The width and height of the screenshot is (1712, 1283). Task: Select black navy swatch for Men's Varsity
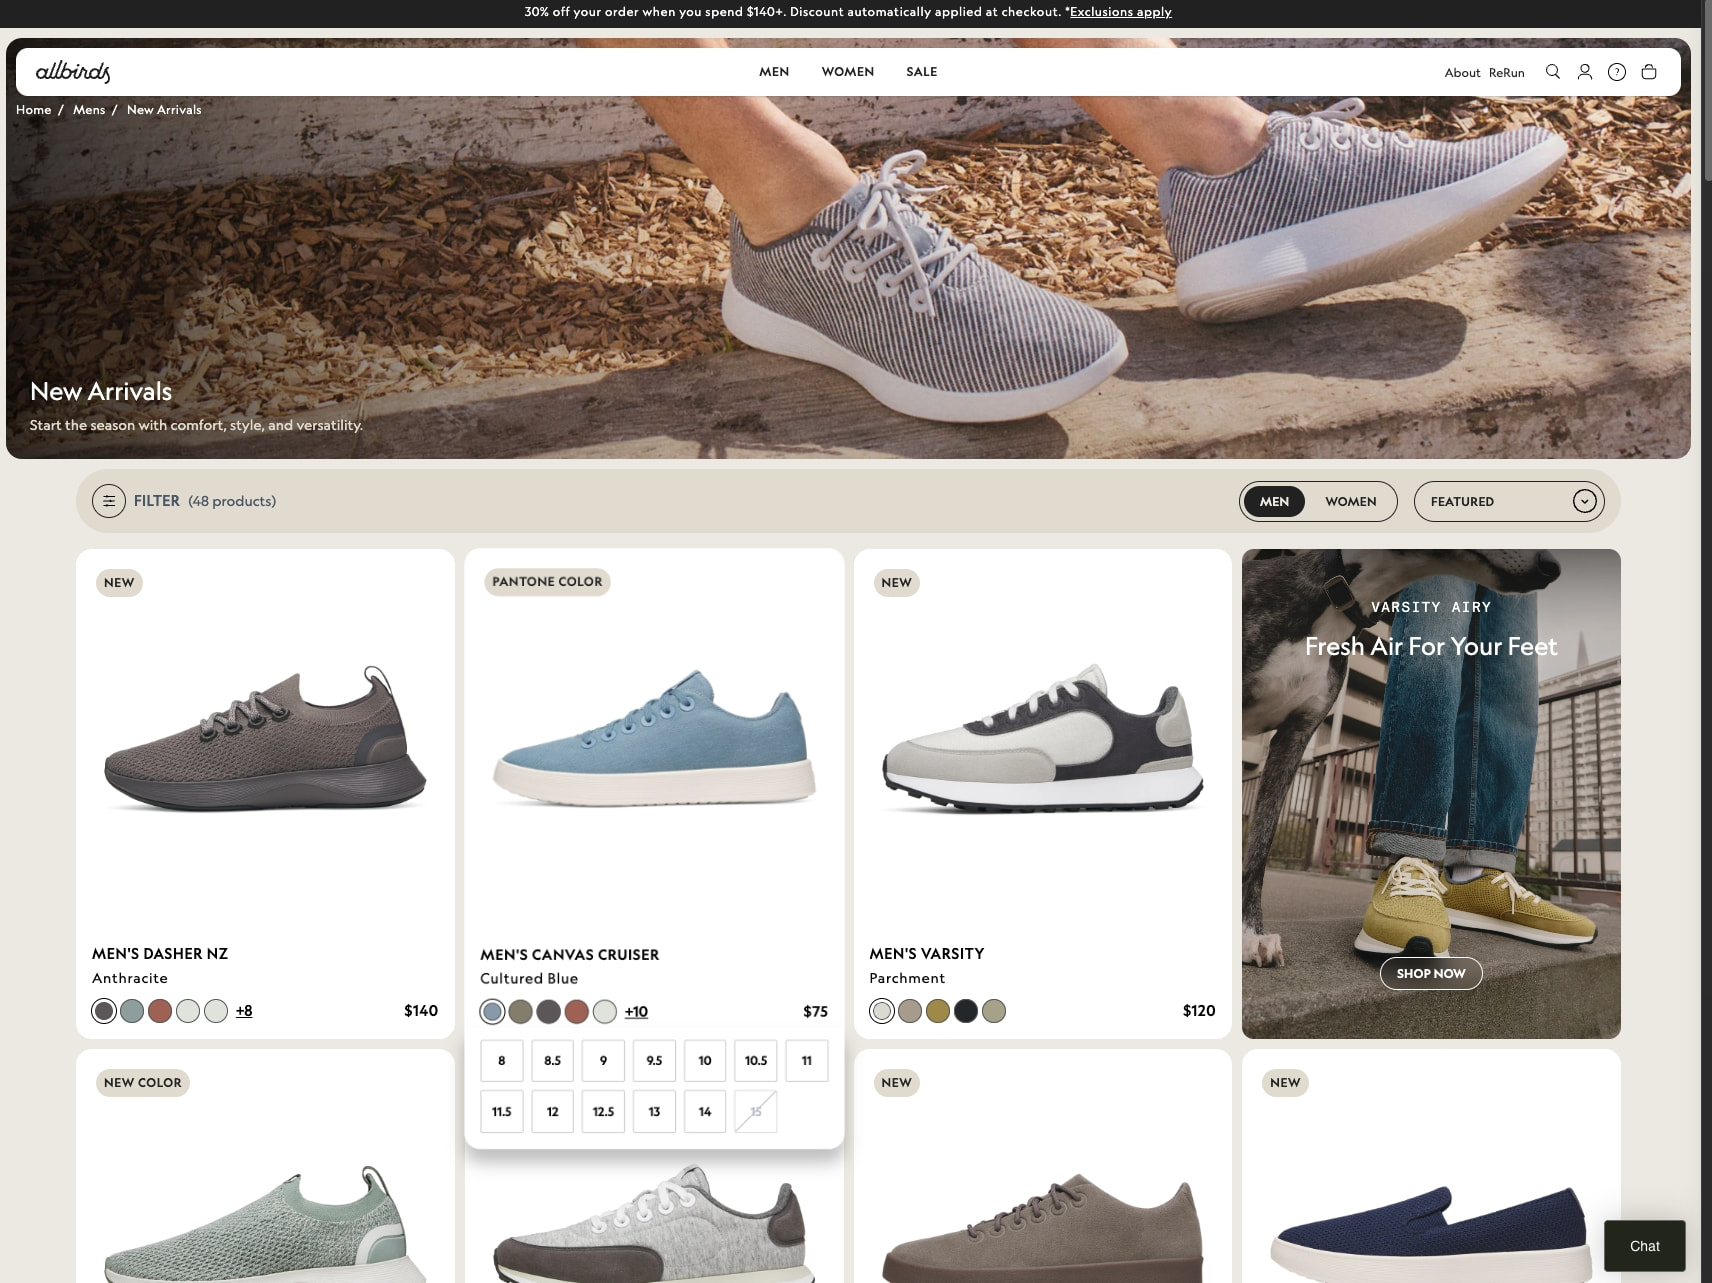pyautogui.click(x=966, y=1011)
